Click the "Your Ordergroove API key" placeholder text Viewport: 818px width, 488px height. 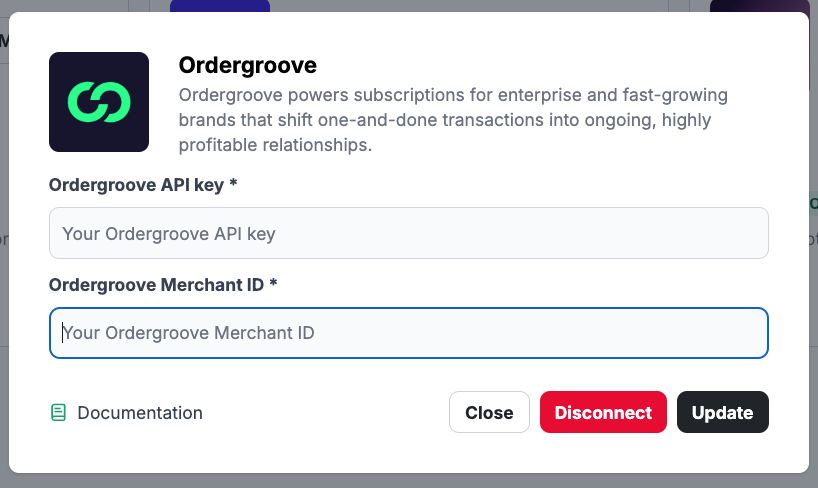pyautogui.click(x=169, y=234)
